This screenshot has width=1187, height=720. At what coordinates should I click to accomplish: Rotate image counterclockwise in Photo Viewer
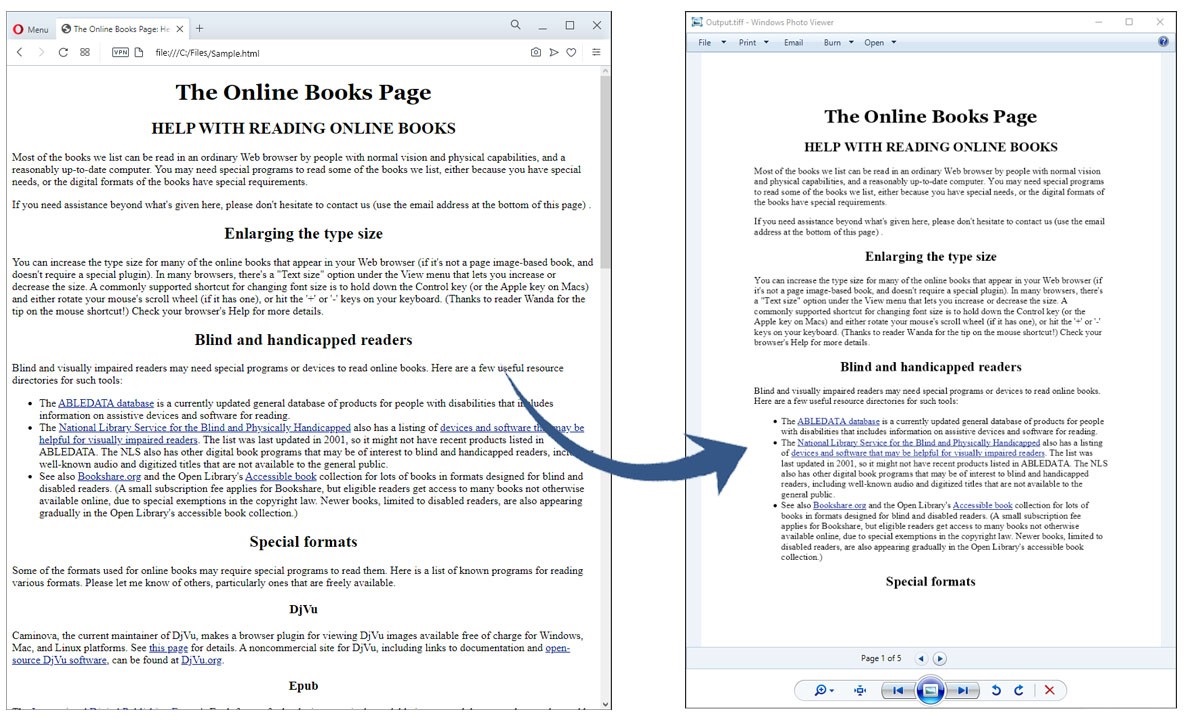click(996, 690)
